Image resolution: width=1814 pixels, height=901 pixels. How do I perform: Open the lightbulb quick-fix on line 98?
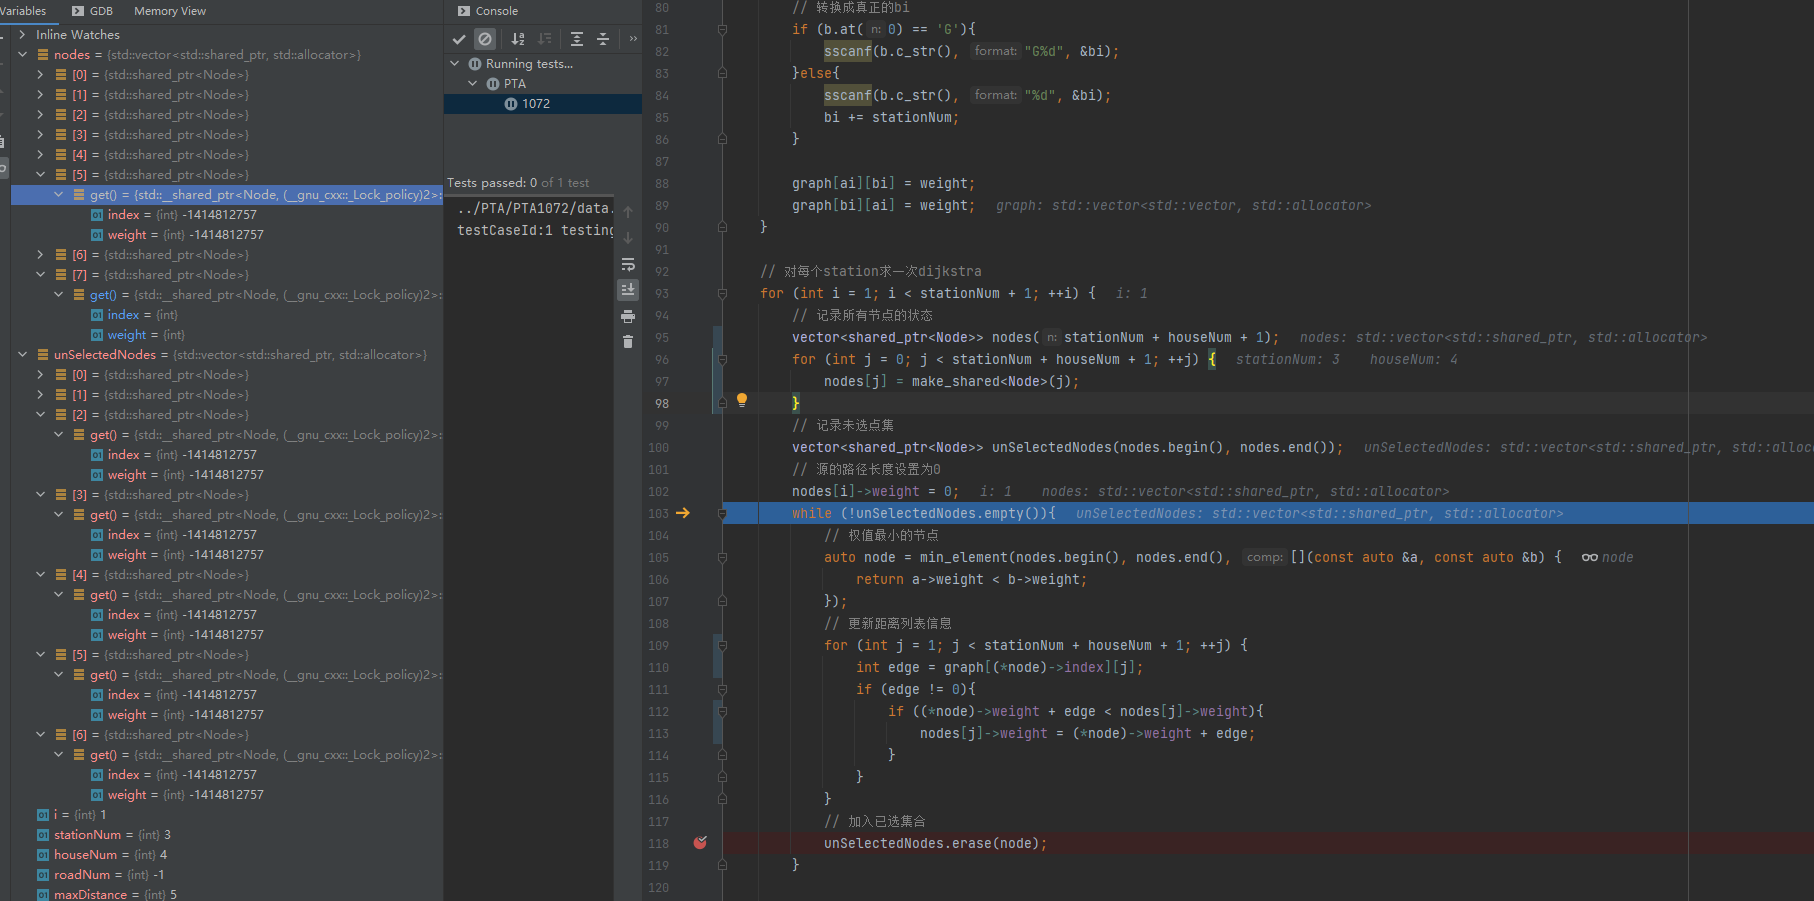(x=742, y=400)
